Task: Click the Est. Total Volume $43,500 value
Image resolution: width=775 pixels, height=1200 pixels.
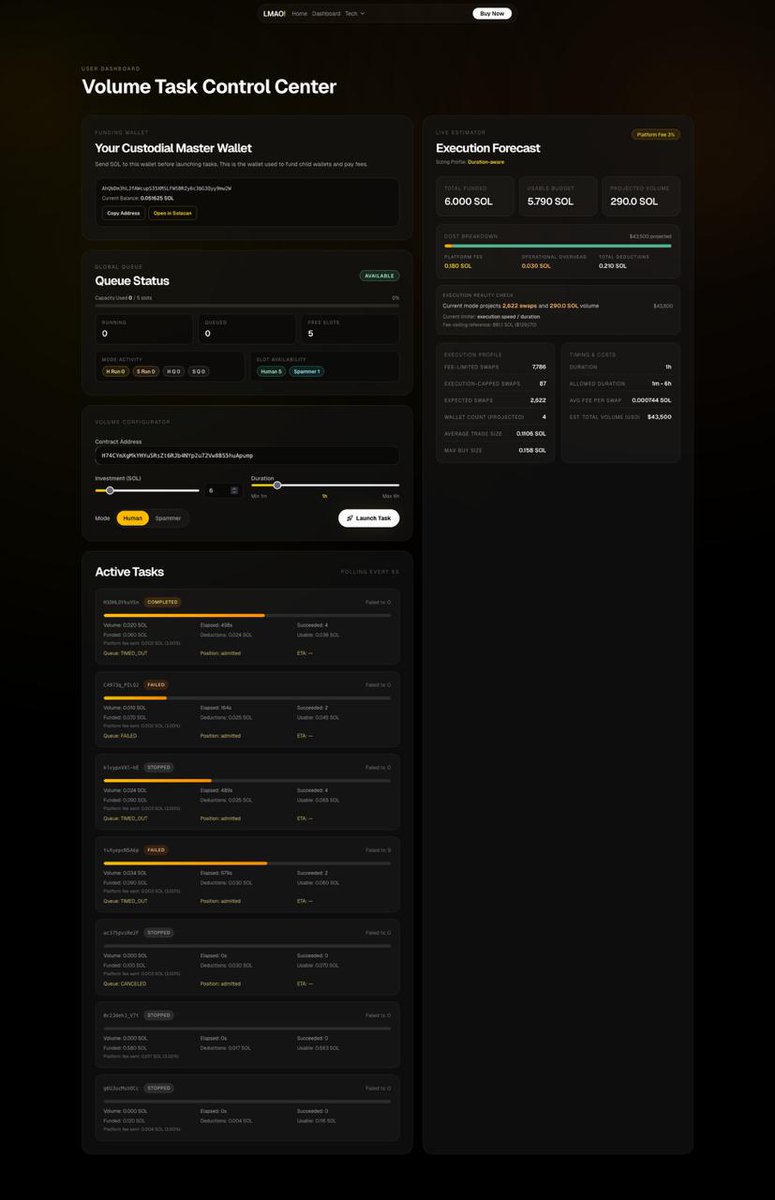Action: pos(659,416)
